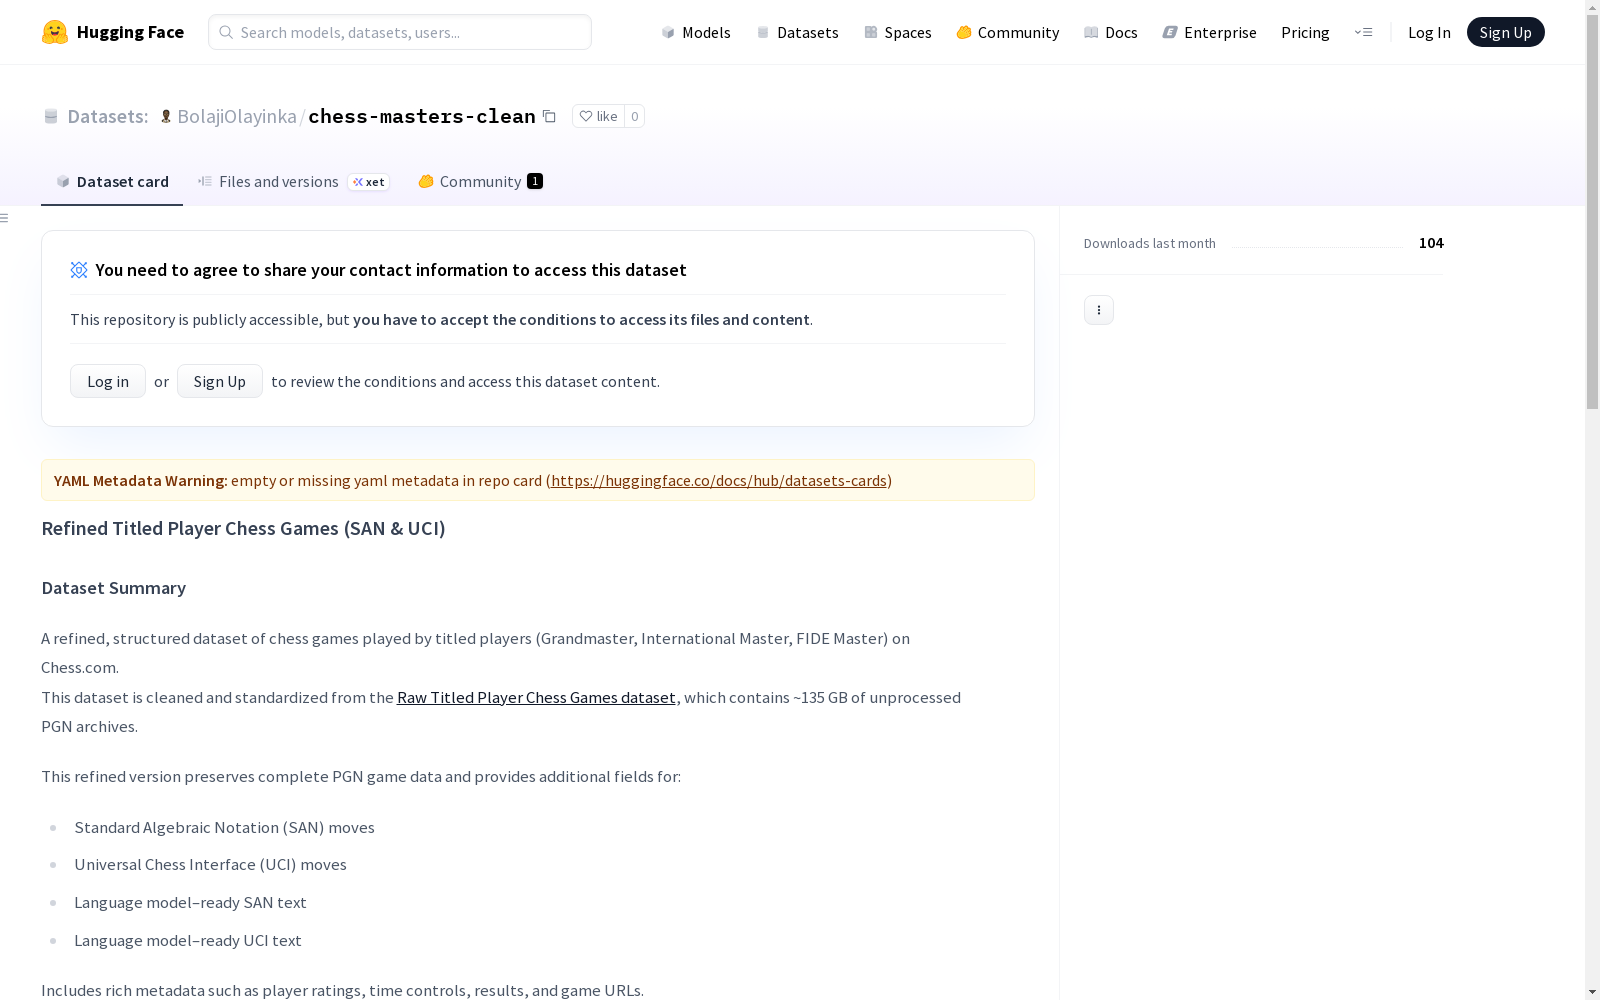Open Raw Titled Player Chess Games dataset link
Viewport: 1600px width, 1000px height.
tap(536, 697)
